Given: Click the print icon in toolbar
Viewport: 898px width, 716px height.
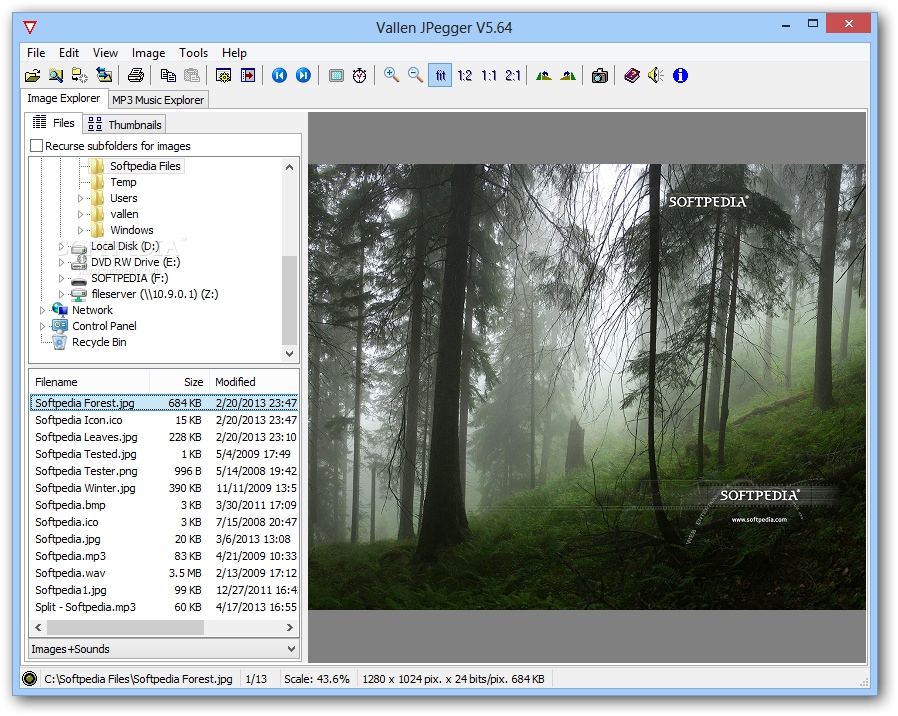Looking at the screenshot, I should point(136,76).
